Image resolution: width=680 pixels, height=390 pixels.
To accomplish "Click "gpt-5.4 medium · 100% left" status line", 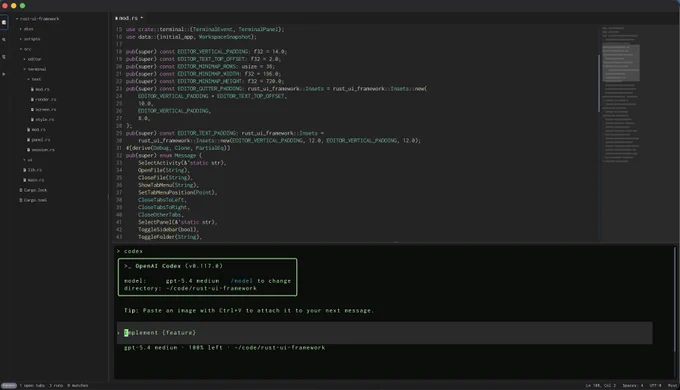I will pos(224,347).
